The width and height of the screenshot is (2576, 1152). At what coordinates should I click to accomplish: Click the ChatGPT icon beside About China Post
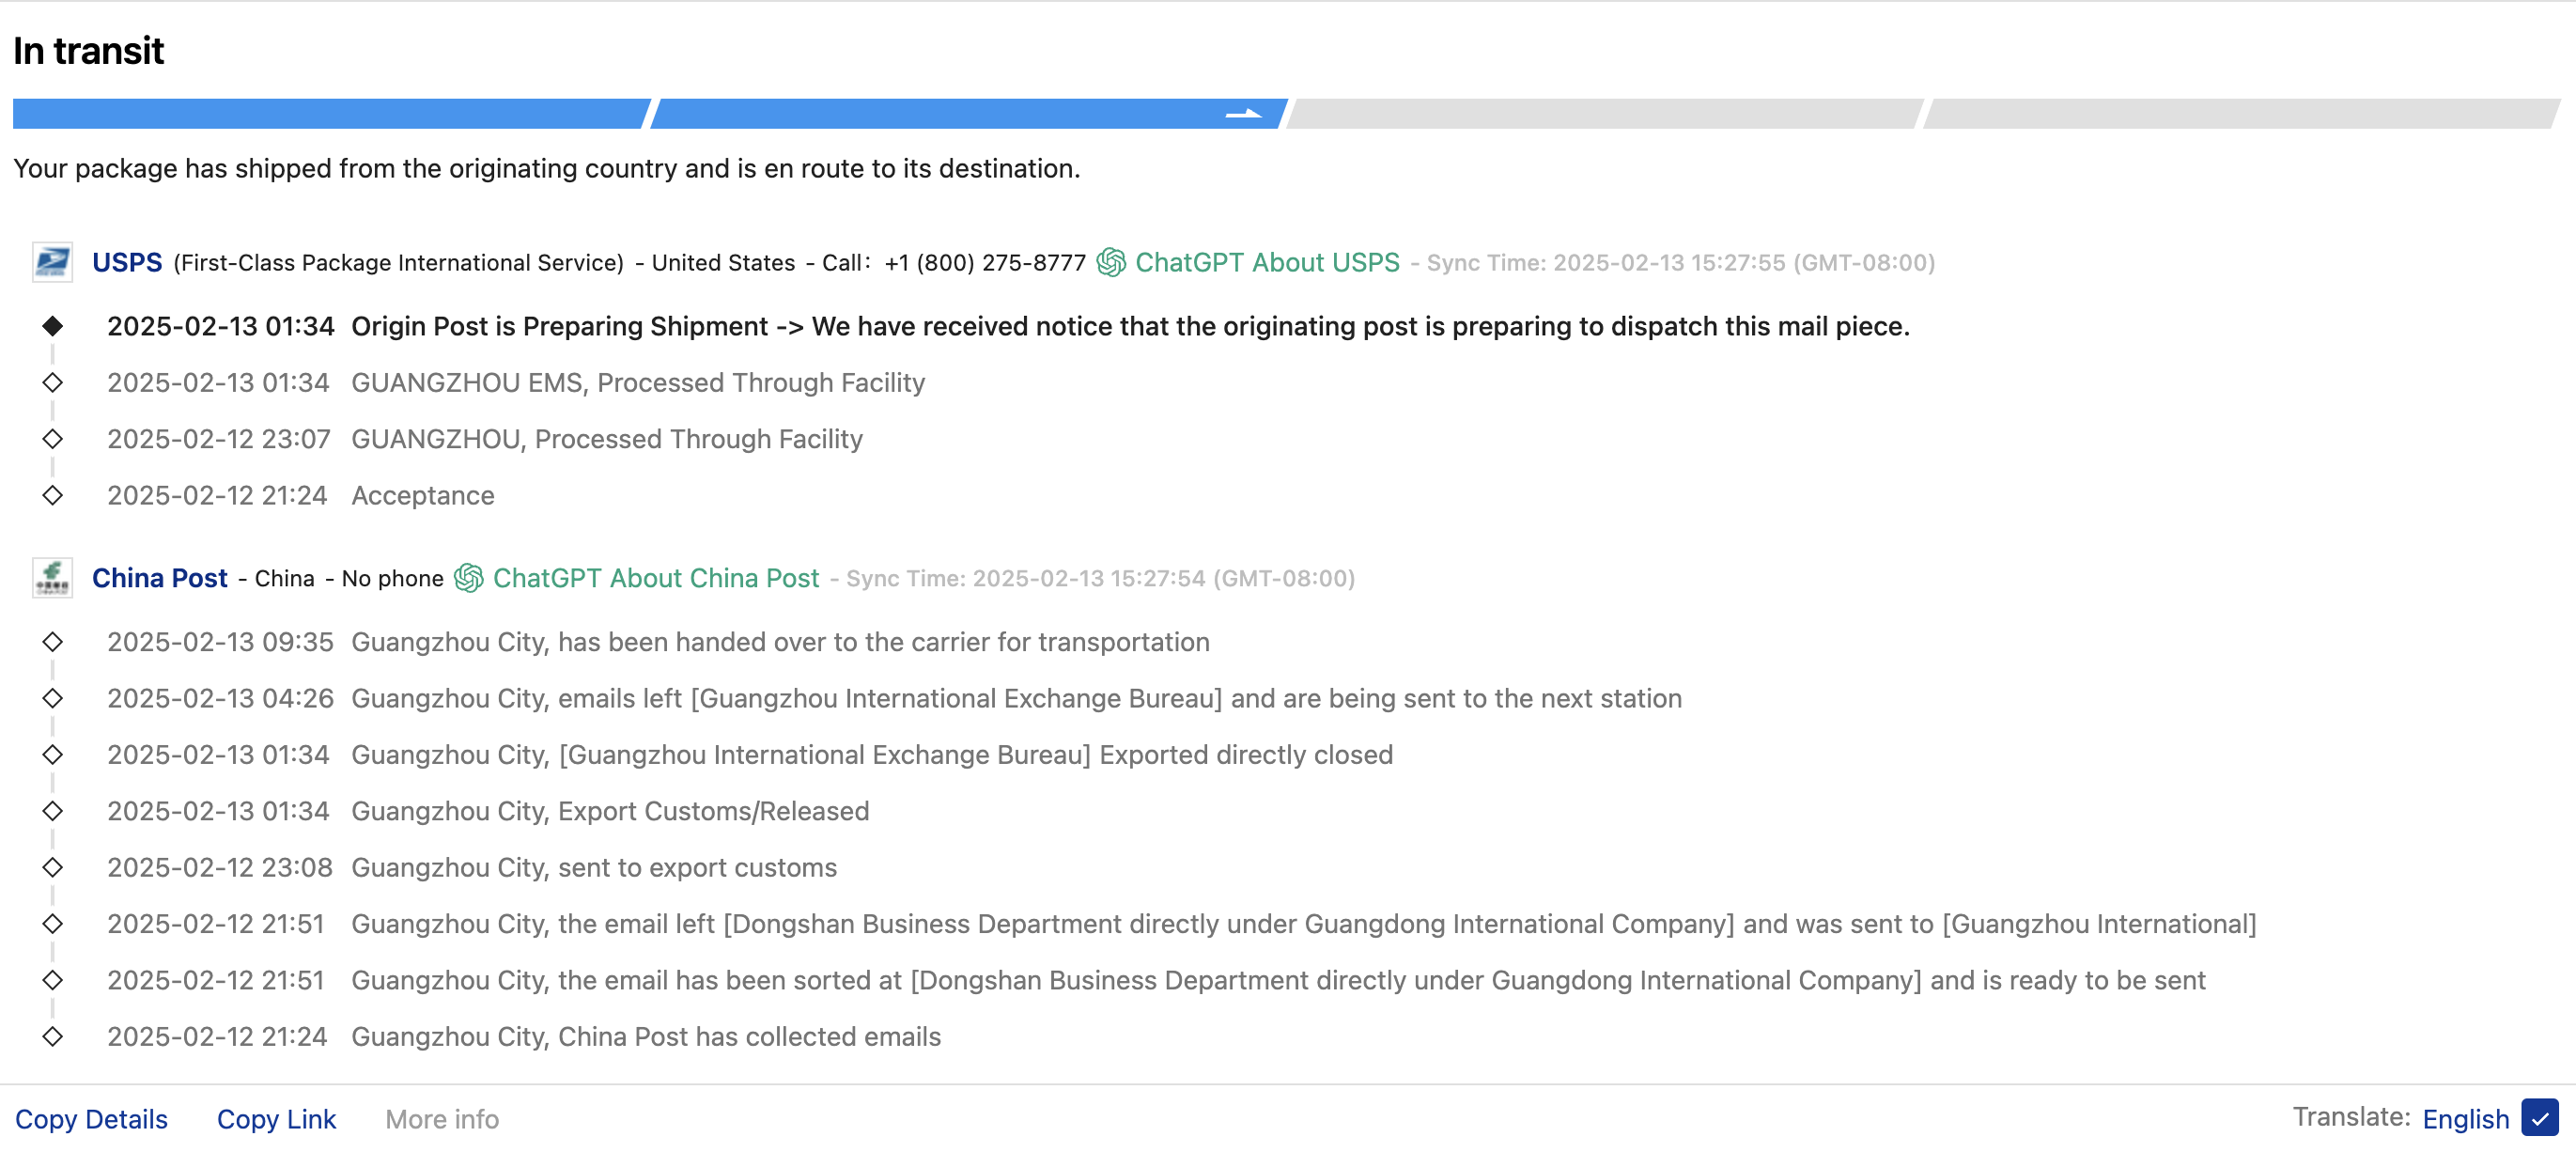tap(469, 578)
